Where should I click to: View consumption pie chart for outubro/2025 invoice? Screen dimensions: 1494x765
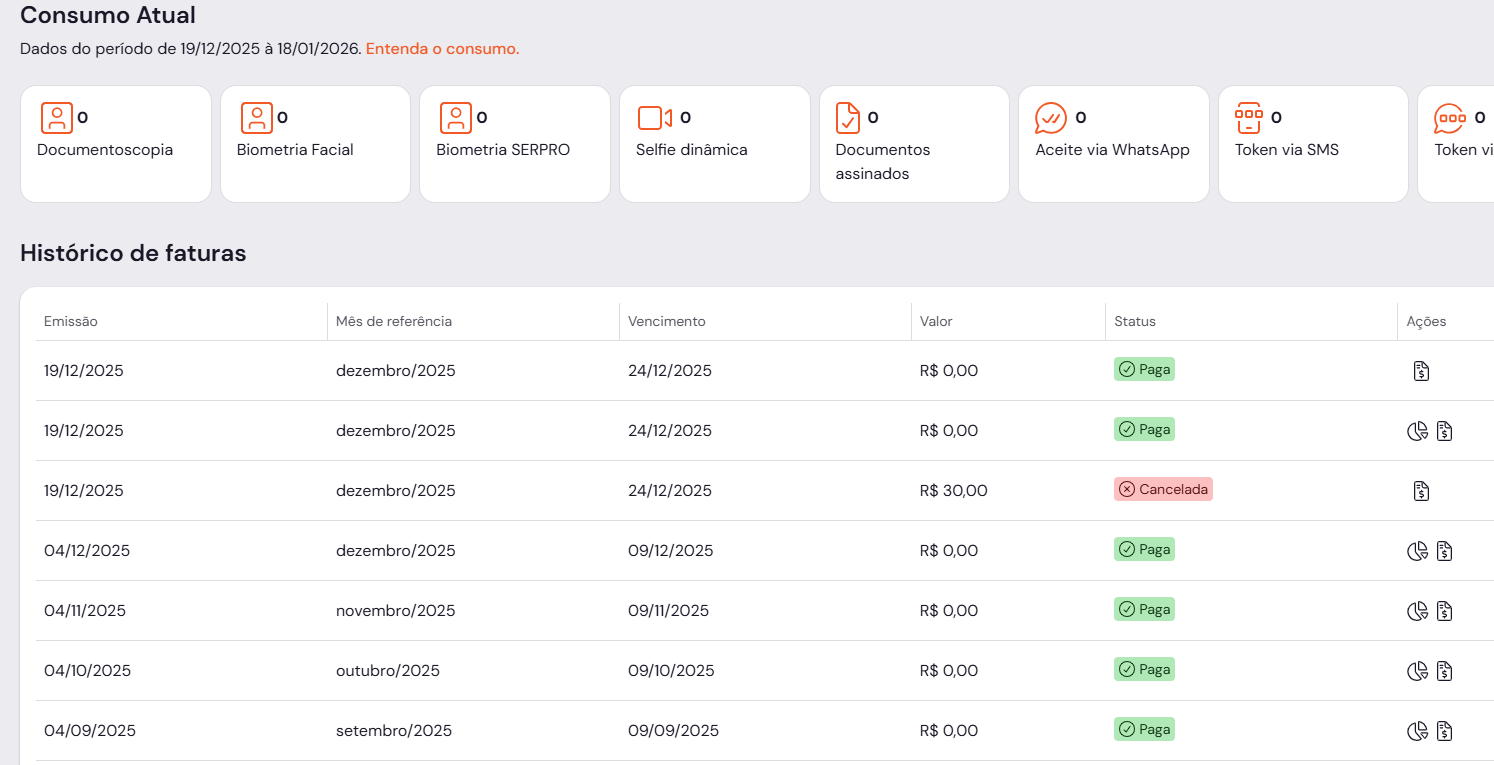coord(1416,671)
